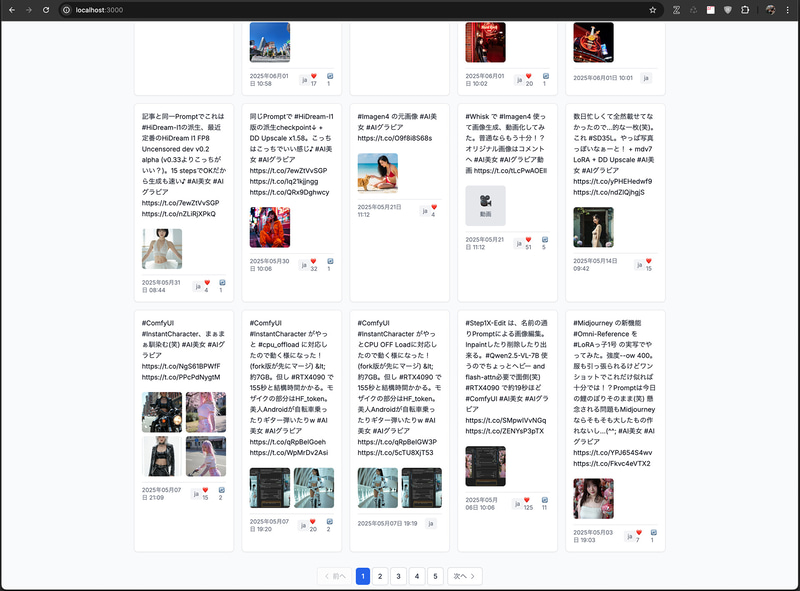Click the video camera 動画 placeholder

(x=485, y=206)
